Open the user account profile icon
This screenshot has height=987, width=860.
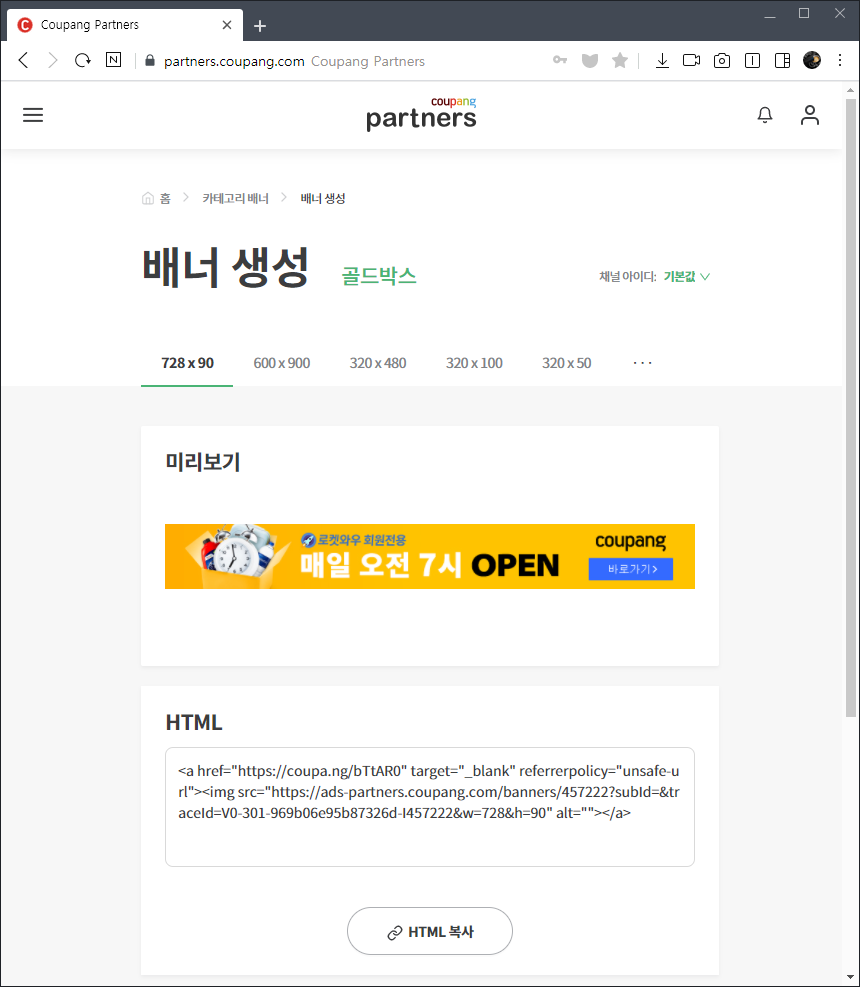coord(810,115)
